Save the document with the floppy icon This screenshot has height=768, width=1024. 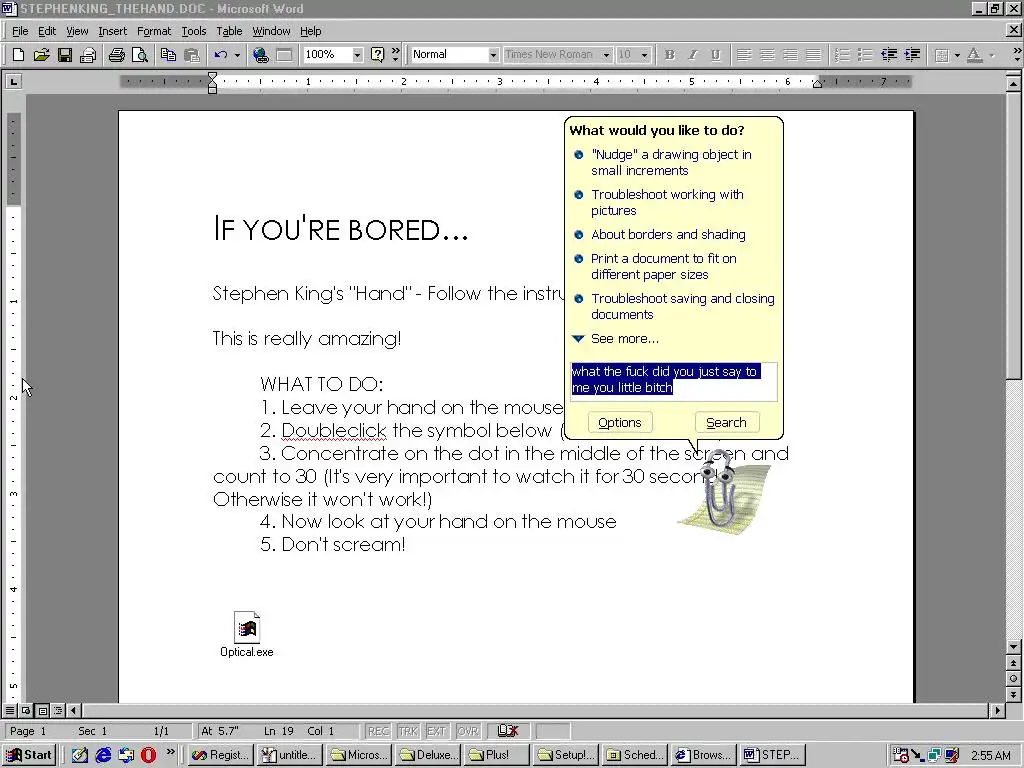[64, 55]
